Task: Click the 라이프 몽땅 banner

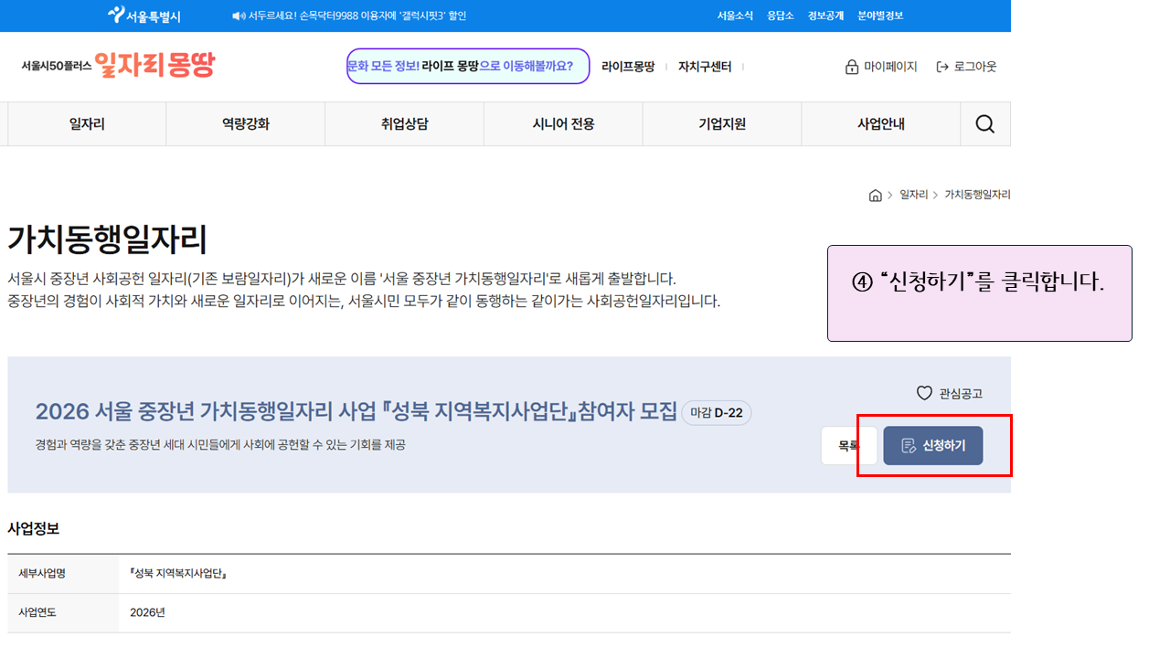Action: (x=467, y=66)
